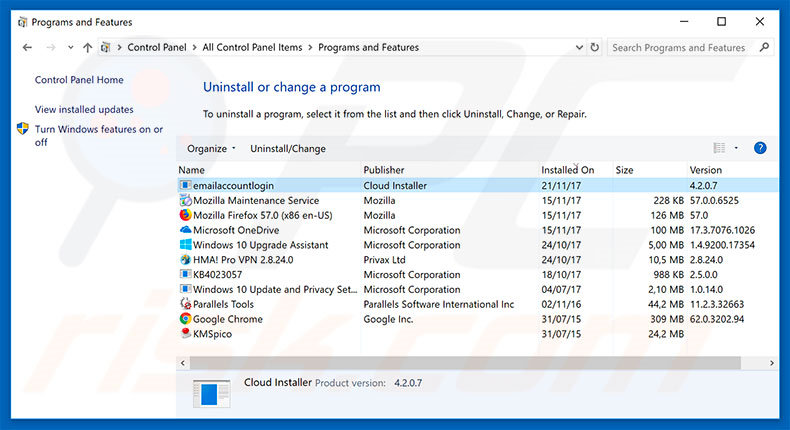Select the HMA! Pro VPN icon
The image size is (790, 430).
coord(185,260)
